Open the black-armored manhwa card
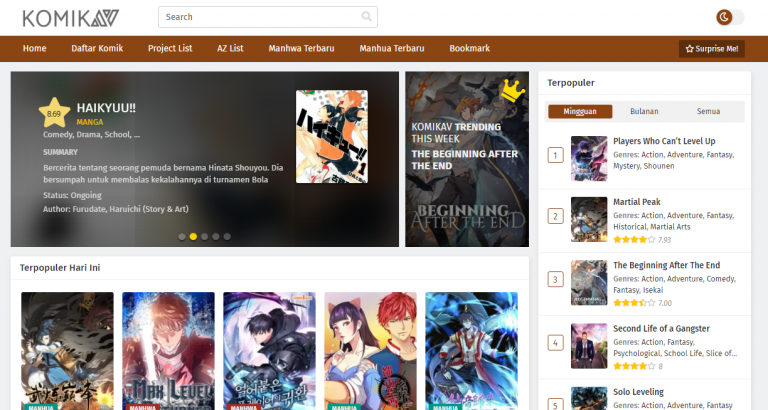The image size is (768, 410). coord(269,351)
